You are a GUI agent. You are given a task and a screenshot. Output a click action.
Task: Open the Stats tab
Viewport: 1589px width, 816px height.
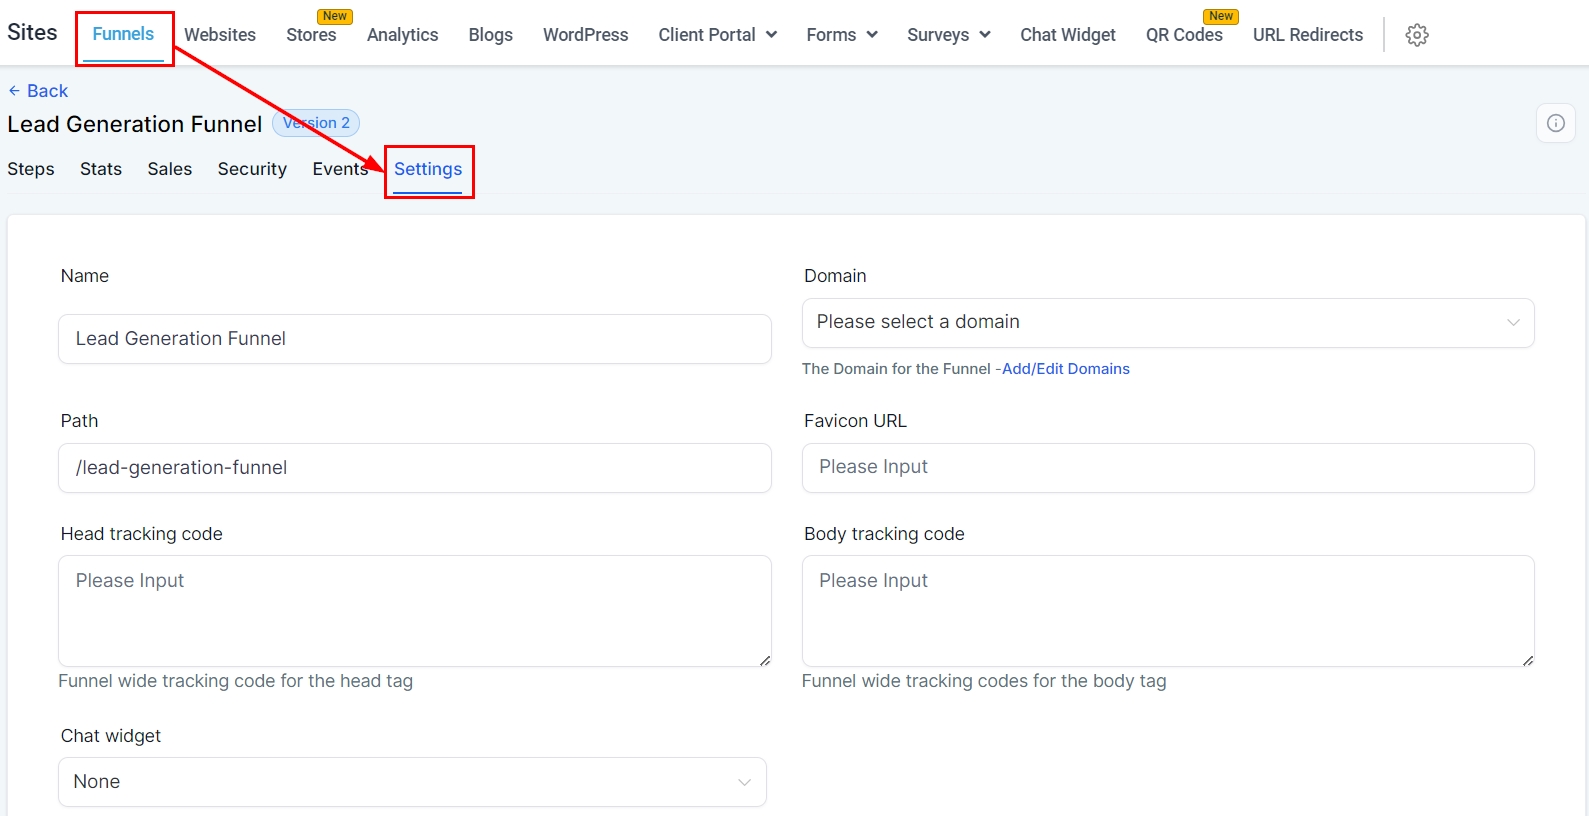(x=101, y=169)
